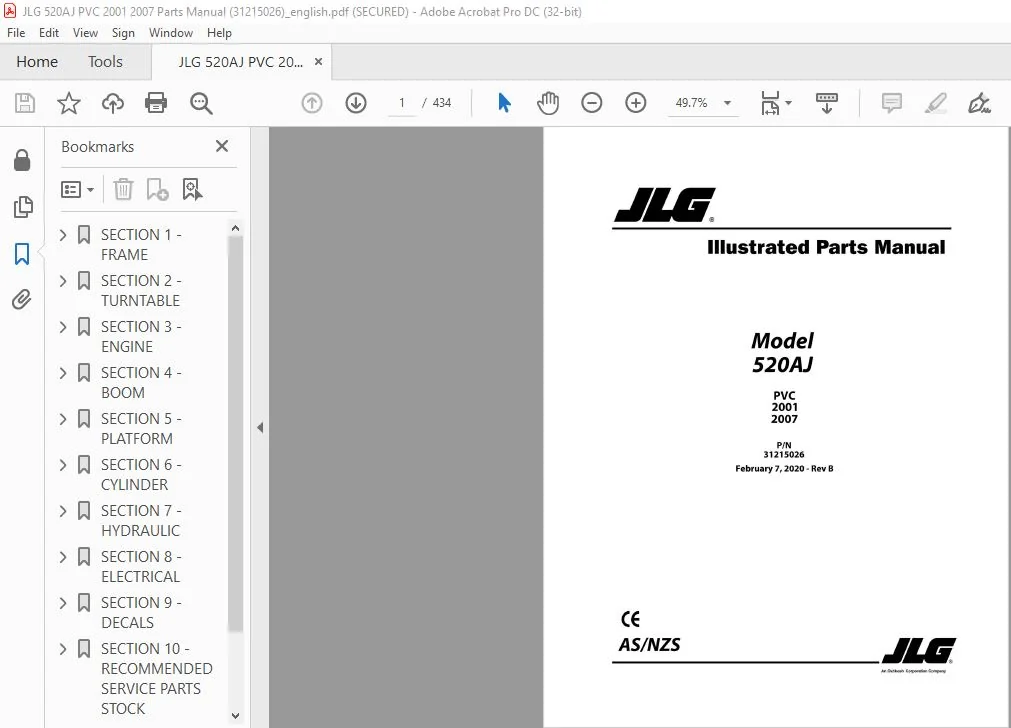Open the View menu
This screenshot has height=728, width=1011.
[85, 33]
